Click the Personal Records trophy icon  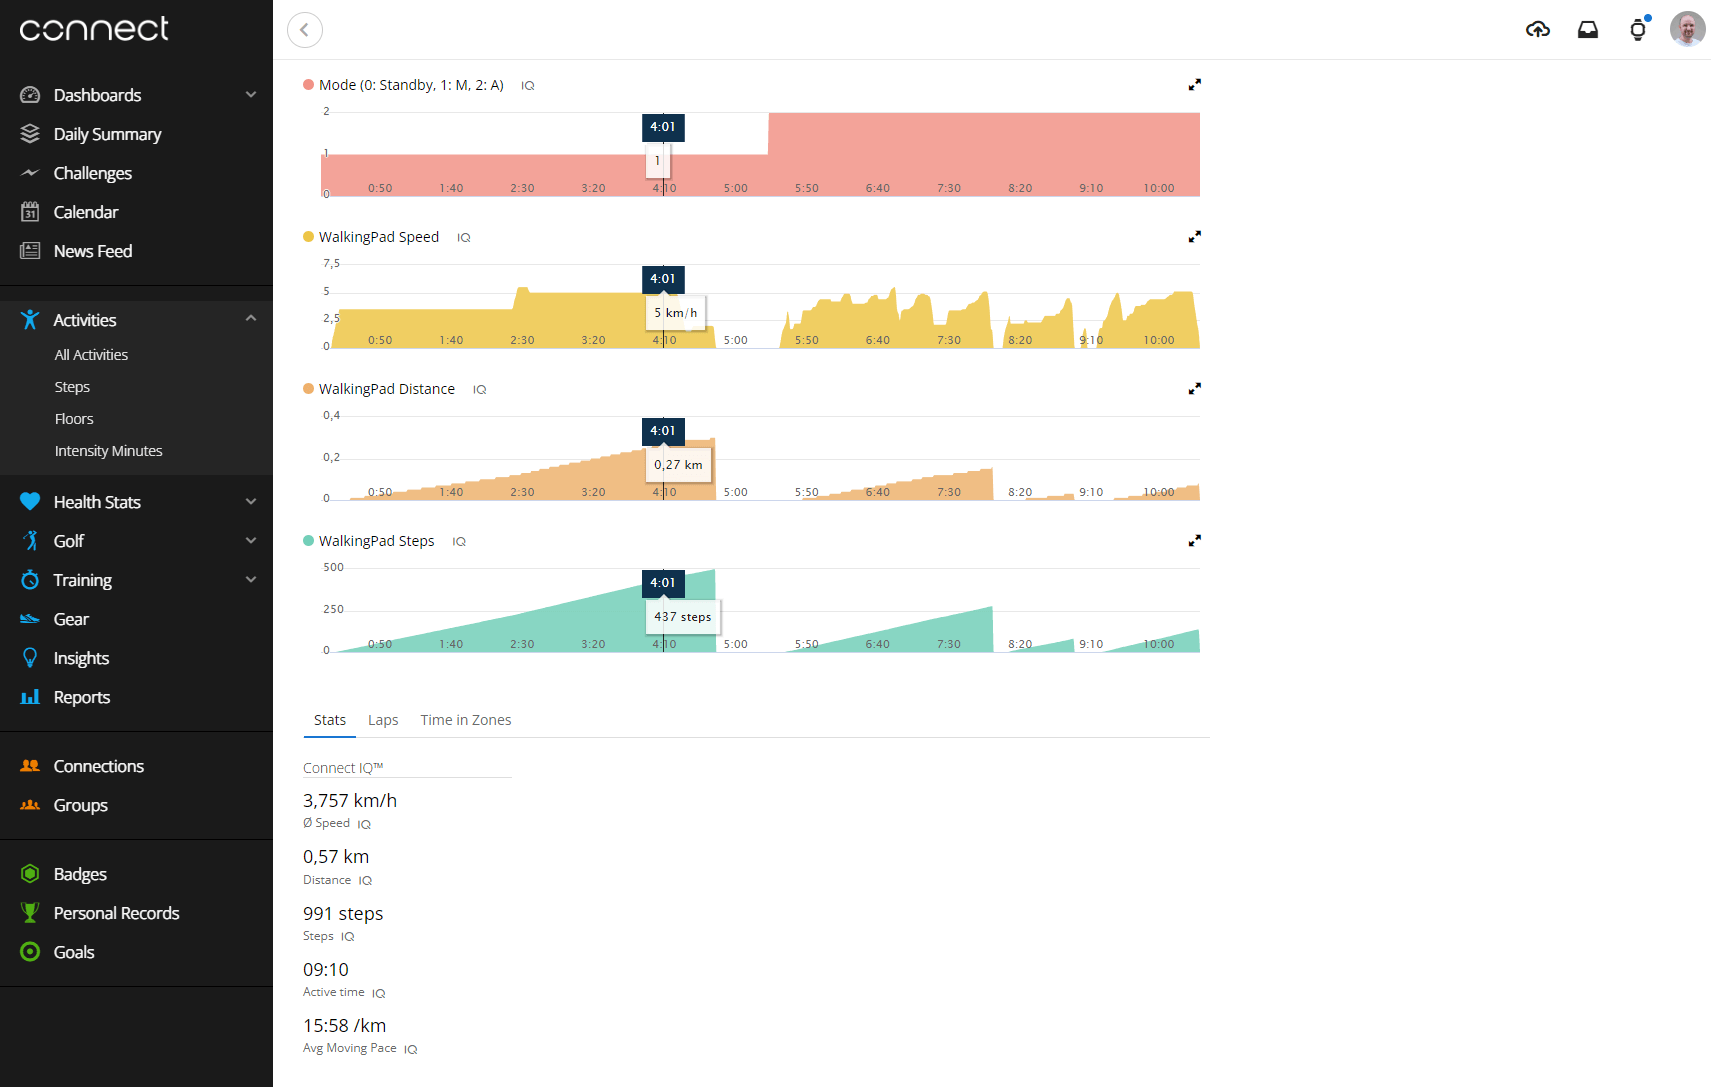pyautogui.click(x=30, y=913)
